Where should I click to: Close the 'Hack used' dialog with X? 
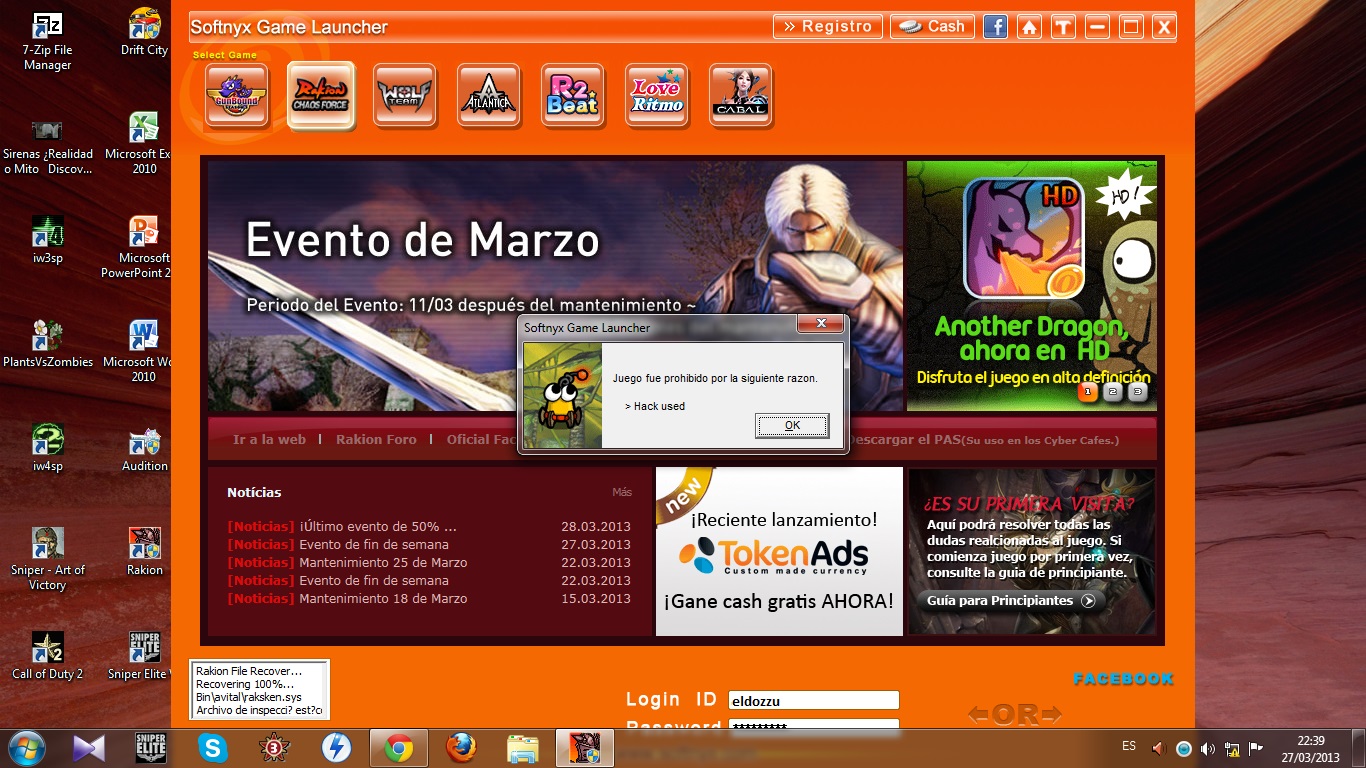[x=821, y=324]
